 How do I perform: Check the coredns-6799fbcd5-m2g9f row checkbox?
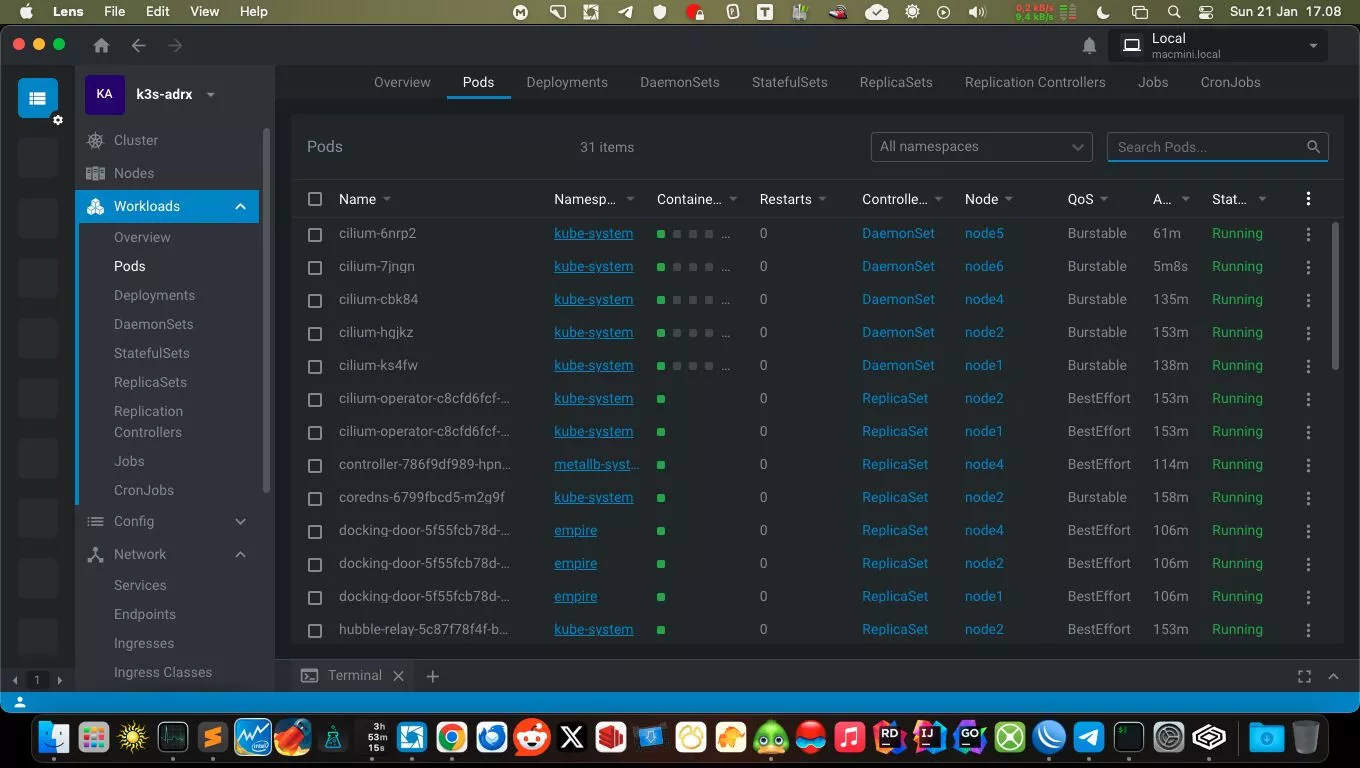(315, 498)
